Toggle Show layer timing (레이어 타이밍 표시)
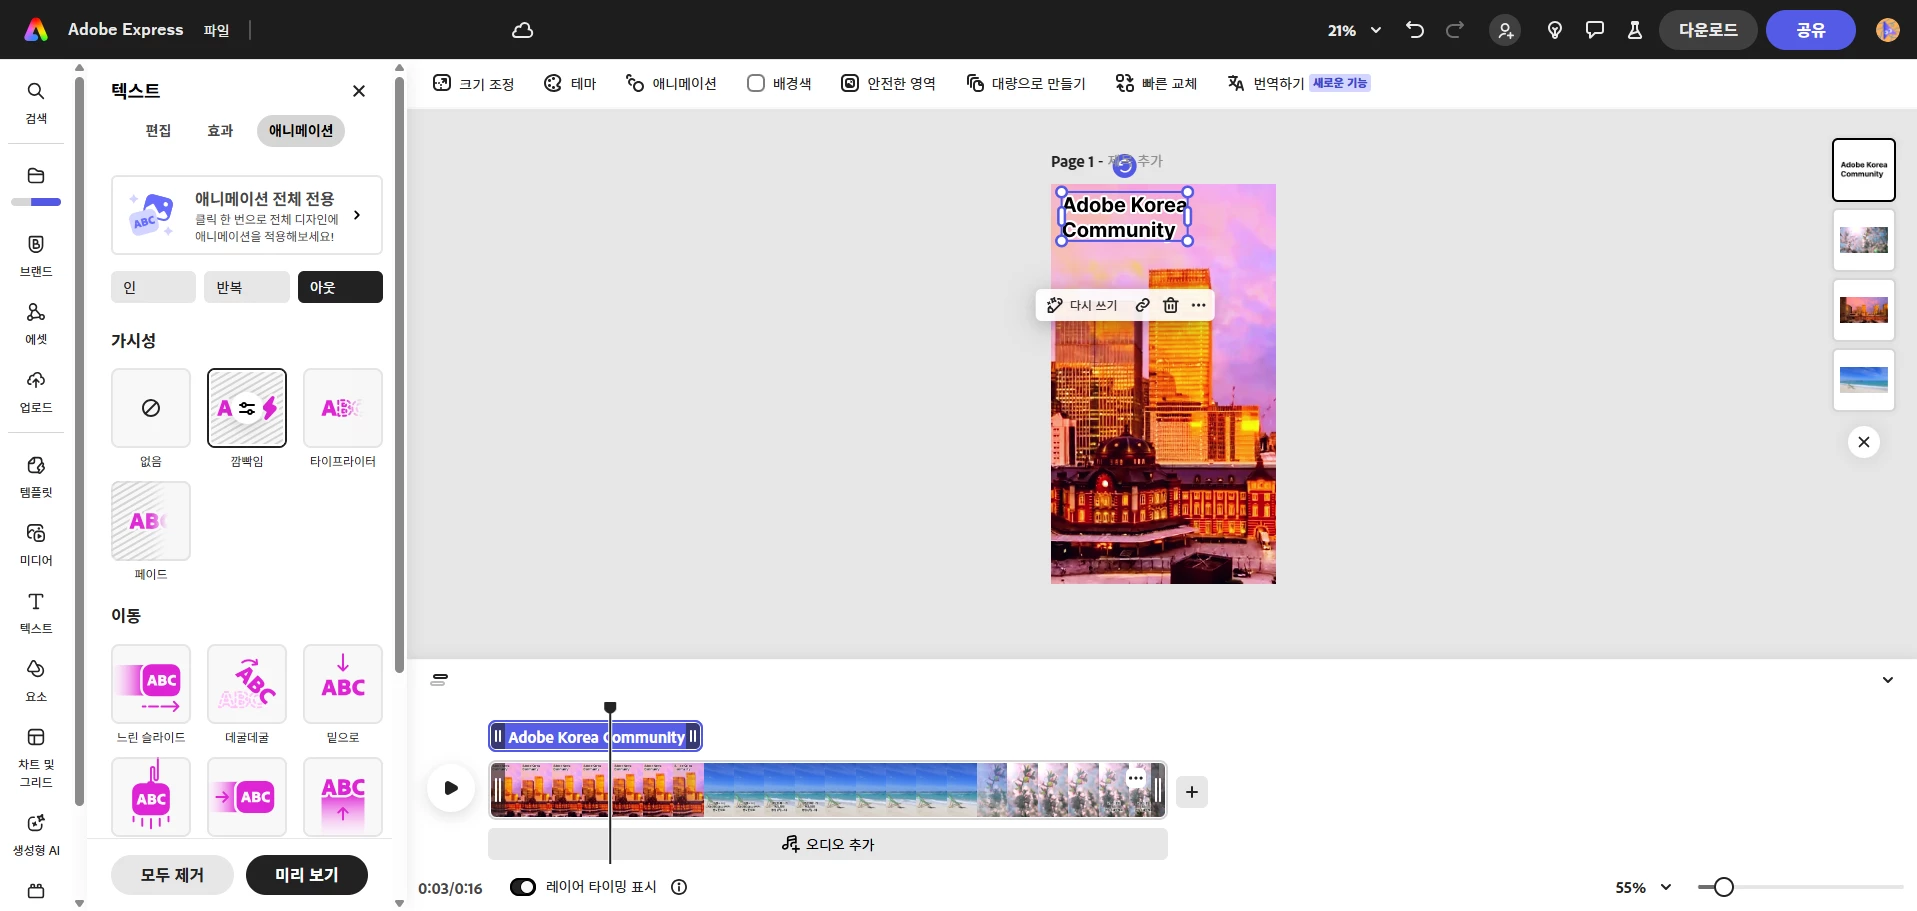This screenshot has height=911, width=1917. [x=523, y=887]
